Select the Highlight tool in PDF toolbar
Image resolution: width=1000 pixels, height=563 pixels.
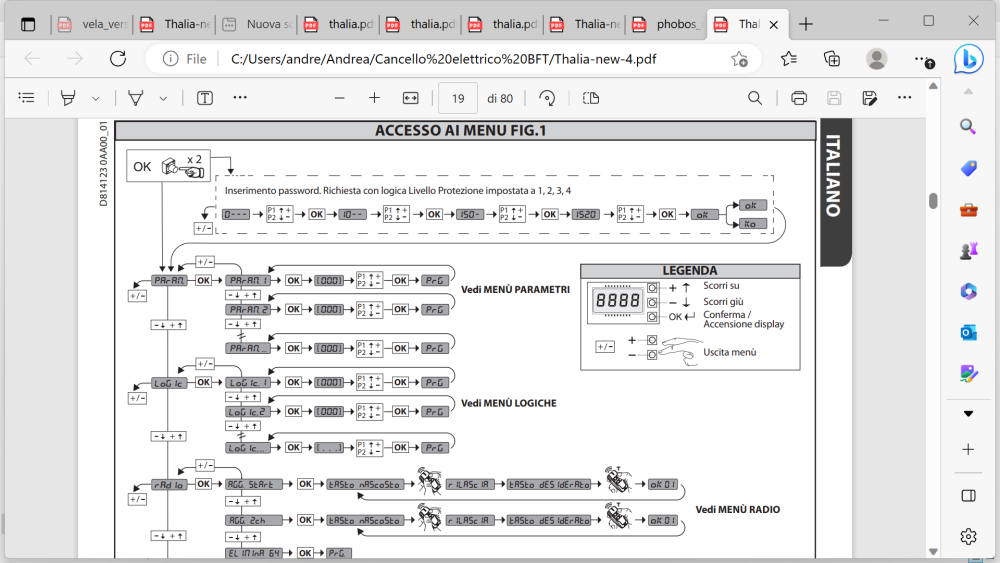point(68,98)
